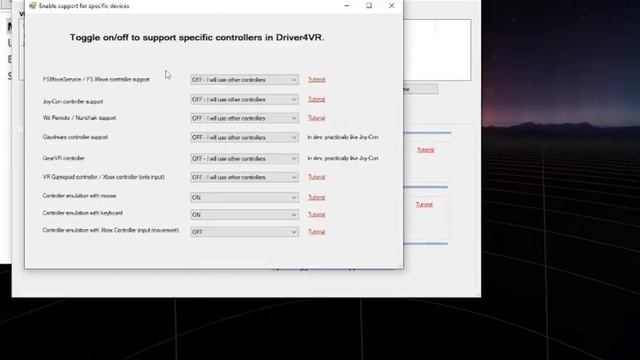640x360 pixels.
Task: Change the Controller emulation with keyboard dropdown
Action: pos(244,214)
